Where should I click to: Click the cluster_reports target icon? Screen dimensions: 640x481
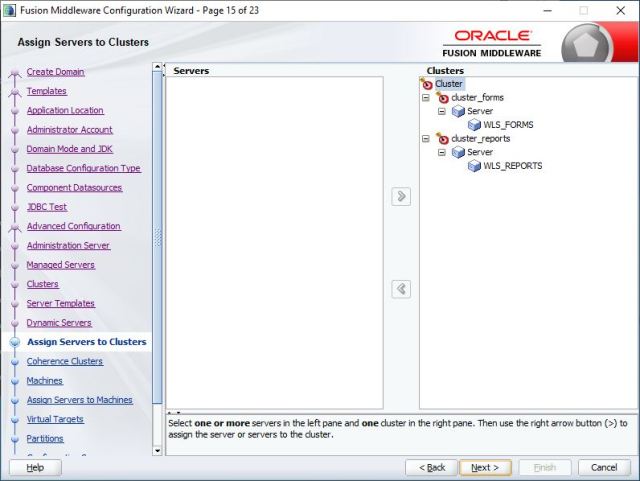point(442,139)
